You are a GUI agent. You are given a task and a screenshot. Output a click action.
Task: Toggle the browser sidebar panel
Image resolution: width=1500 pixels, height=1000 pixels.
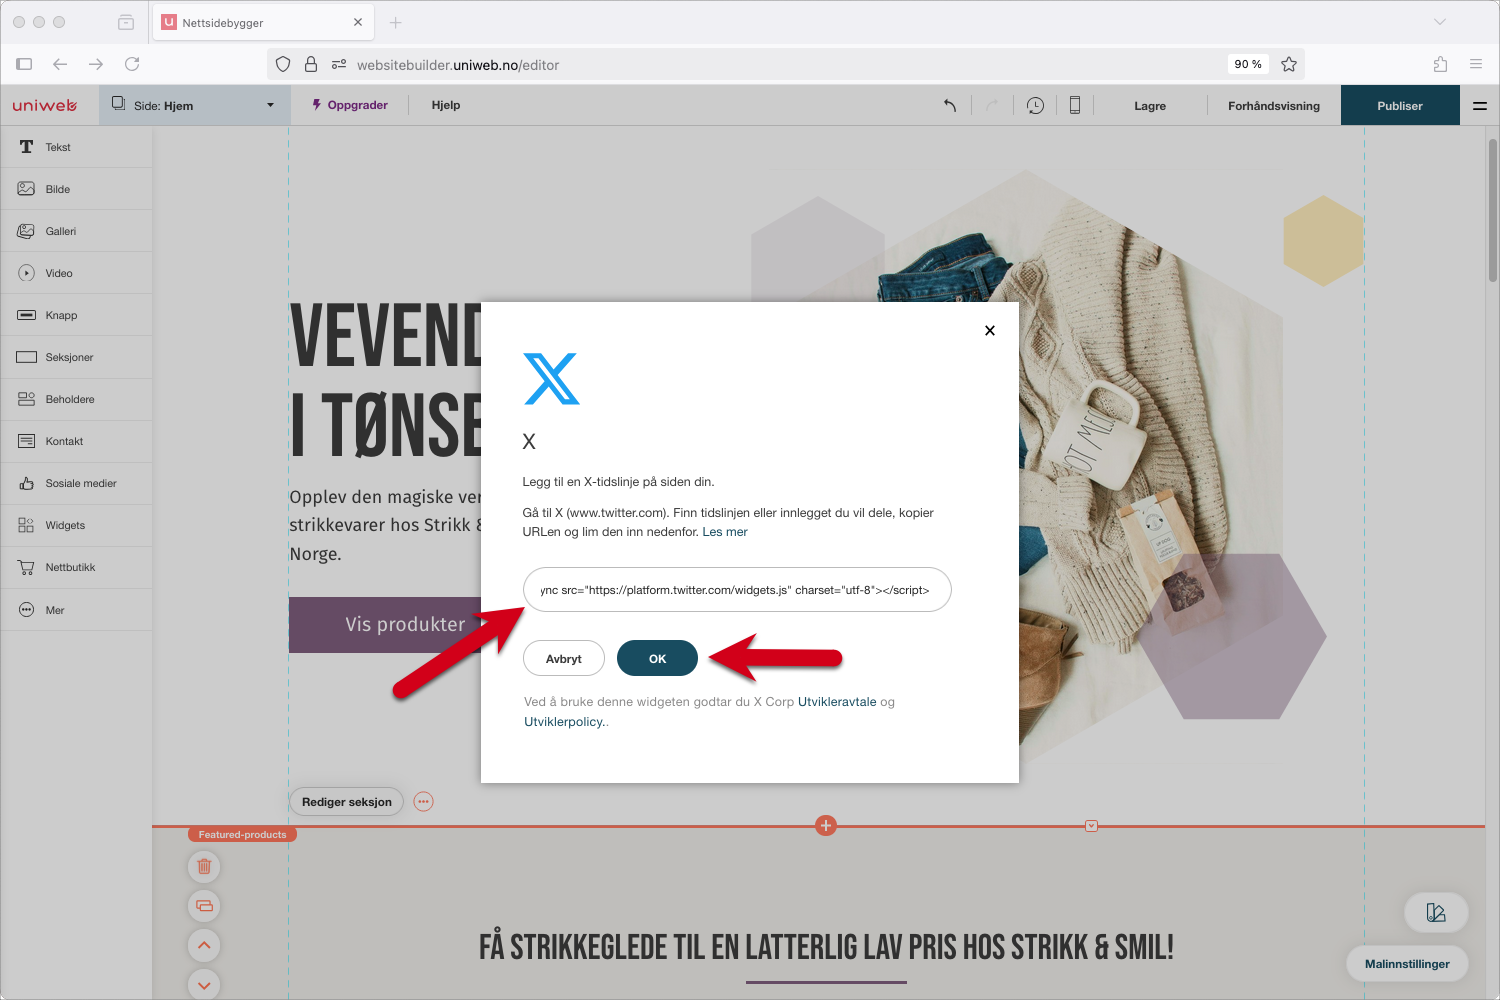pos(24,64)
